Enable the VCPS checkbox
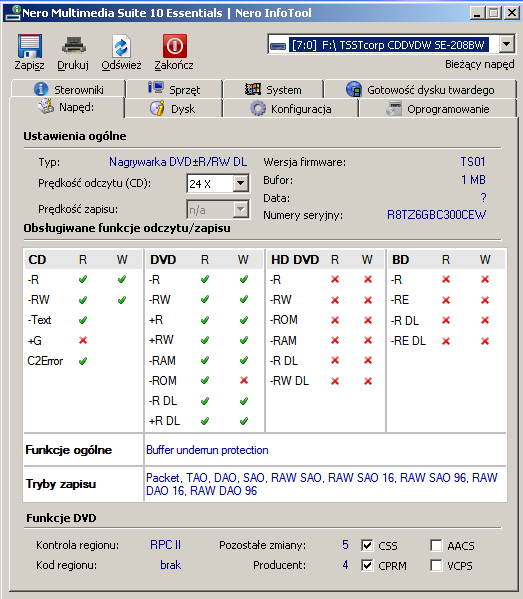 [x=436, y=565]
